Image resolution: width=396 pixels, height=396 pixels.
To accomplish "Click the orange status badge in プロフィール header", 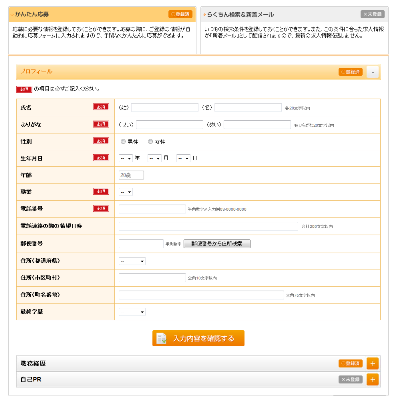I will (x=351, y=72).
